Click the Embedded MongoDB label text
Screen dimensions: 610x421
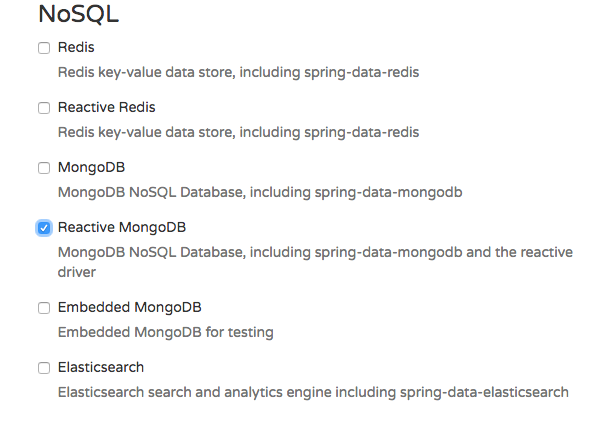pos(130,307)
